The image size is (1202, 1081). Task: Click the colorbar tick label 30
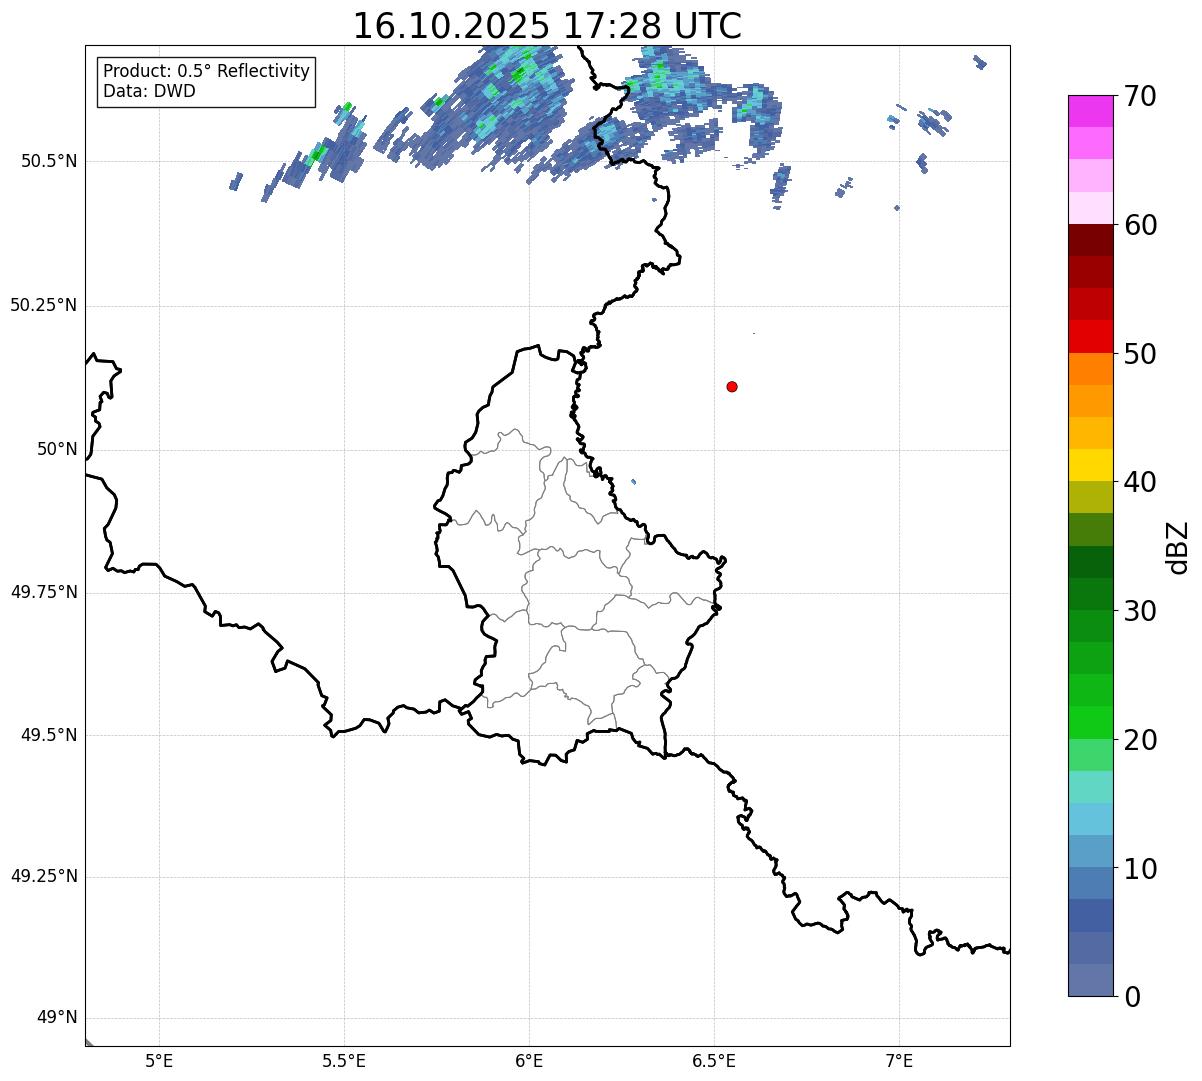[x=1139, y=611]
